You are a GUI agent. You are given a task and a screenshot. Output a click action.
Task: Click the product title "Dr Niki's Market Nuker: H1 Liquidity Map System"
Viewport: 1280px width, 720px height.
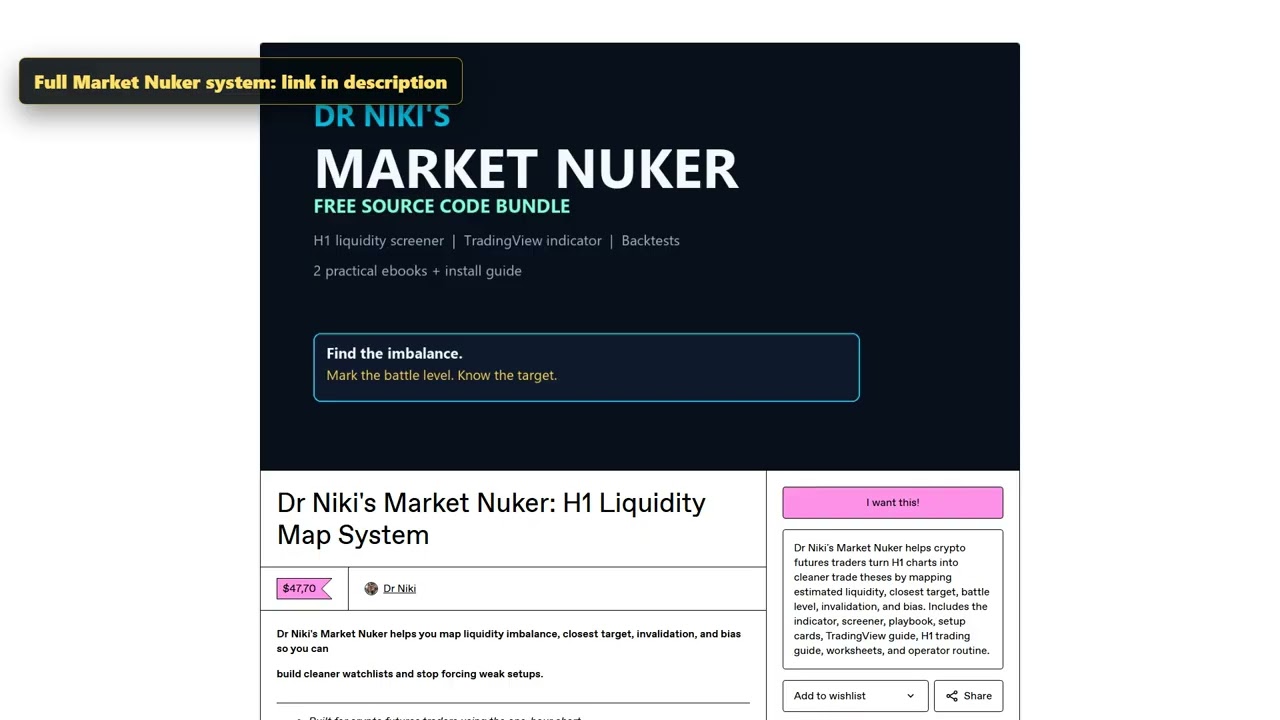[491, 518]
